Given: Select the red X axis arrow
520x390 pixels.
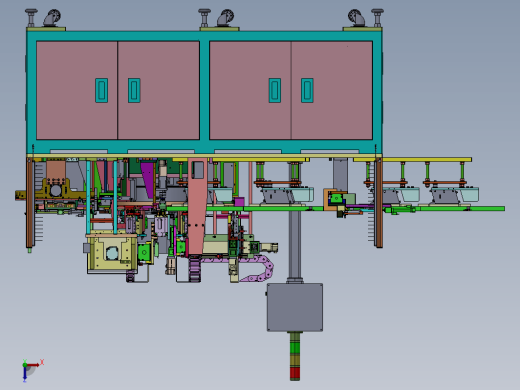Looking at the screenshot, I should [34, 365].
